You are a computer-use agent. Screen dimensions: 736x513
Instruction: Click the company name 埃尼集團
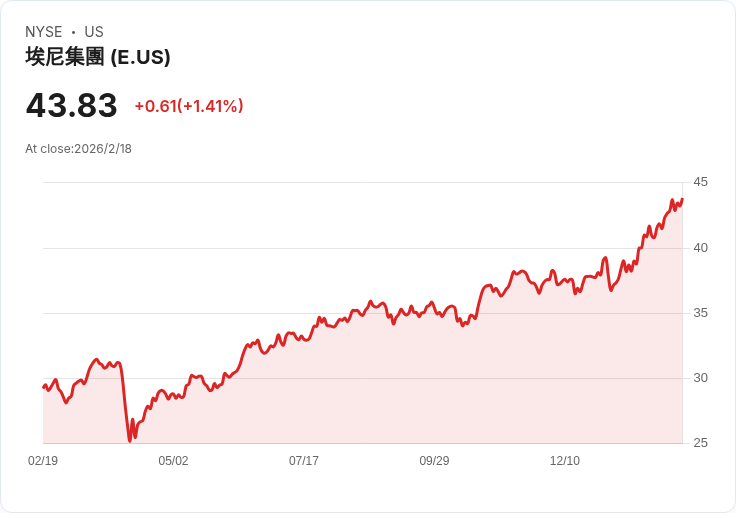(65, 57)
